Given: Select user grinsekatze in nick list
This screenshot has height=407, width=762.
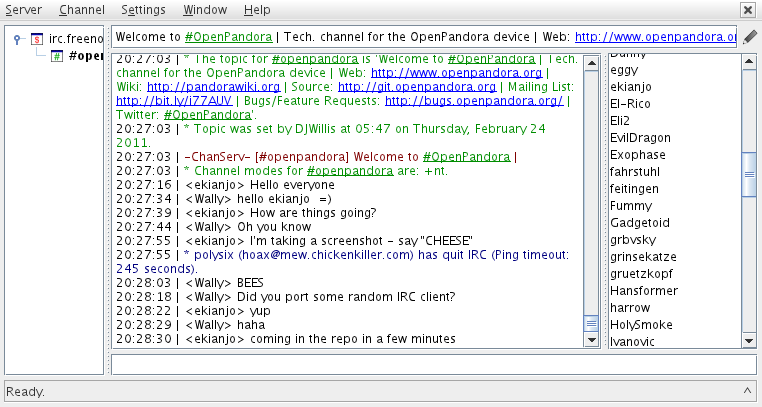Looking at the screenshot, I should point(643,257).
